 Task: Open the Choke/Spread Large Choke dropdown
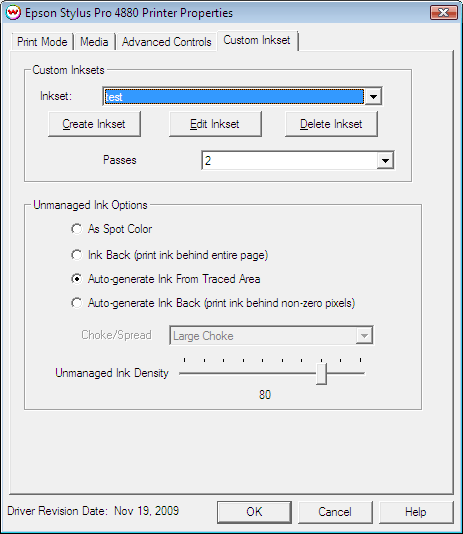pyautogui.click(x=364, y=336)
